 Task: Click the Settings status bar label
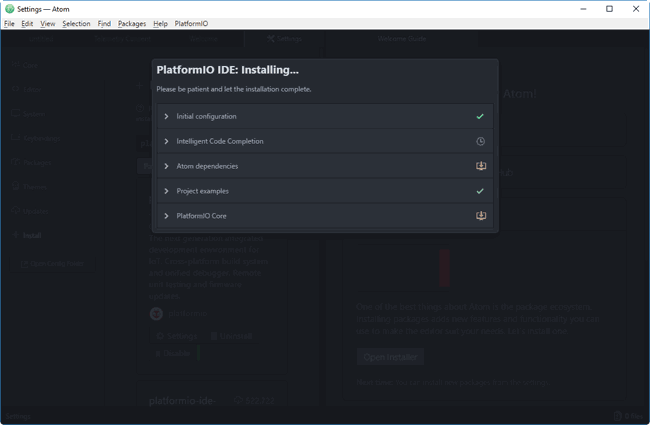(18, 416)
